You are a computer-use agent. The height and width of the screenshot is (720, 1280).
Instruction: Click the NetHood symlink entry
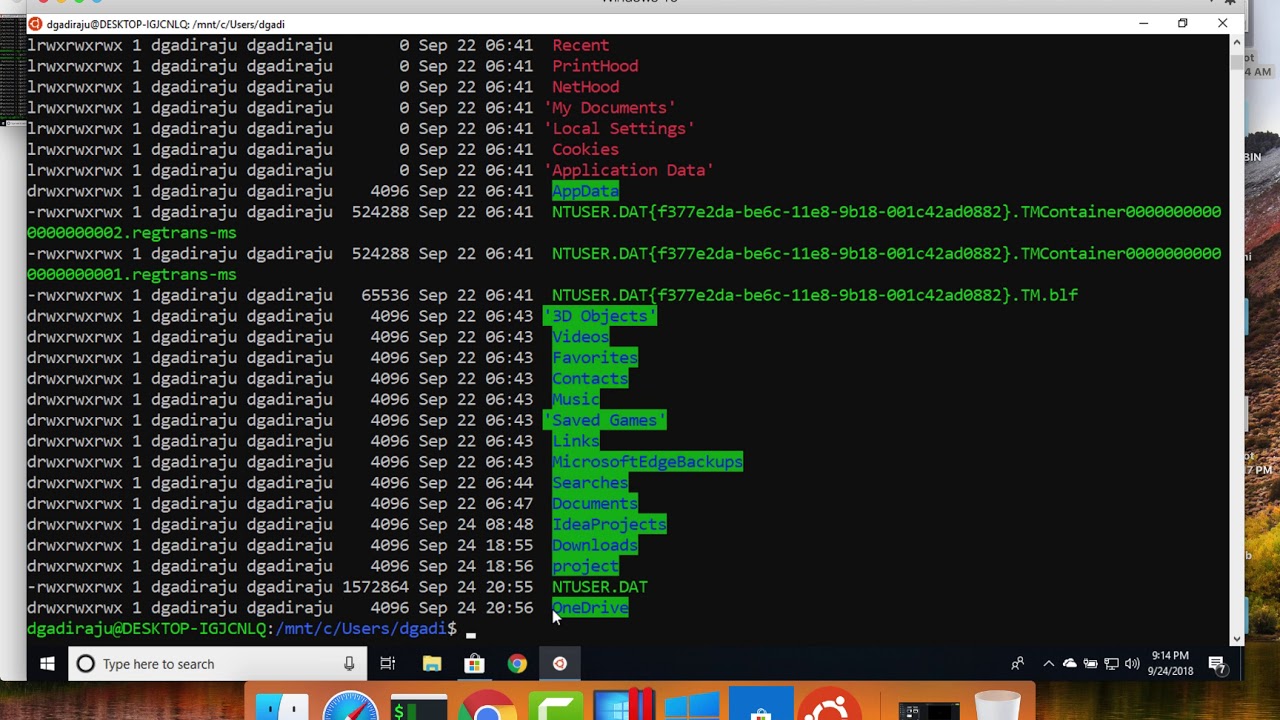click(x=585, y=87)
